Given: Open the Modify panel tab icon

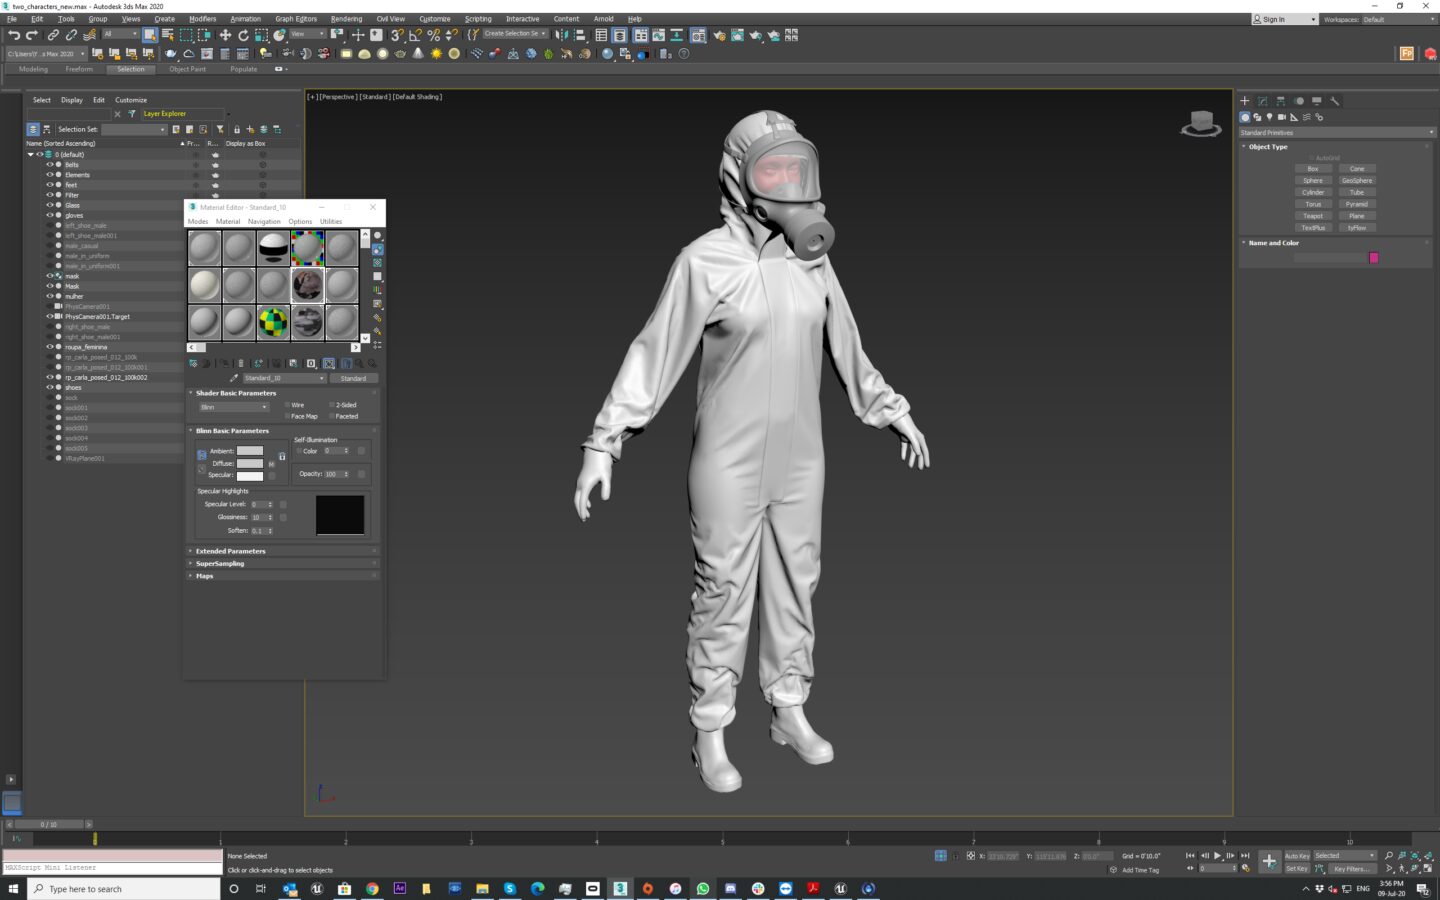Looking at the screenshot, I should (1263, 101).
